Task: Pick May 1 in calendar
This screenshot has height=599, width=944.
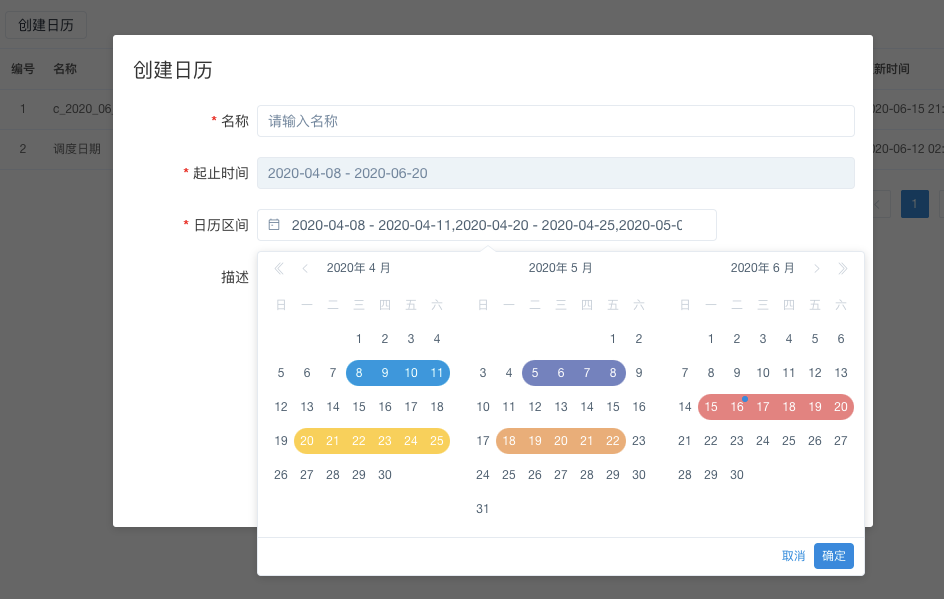Action: click(613, 339)
